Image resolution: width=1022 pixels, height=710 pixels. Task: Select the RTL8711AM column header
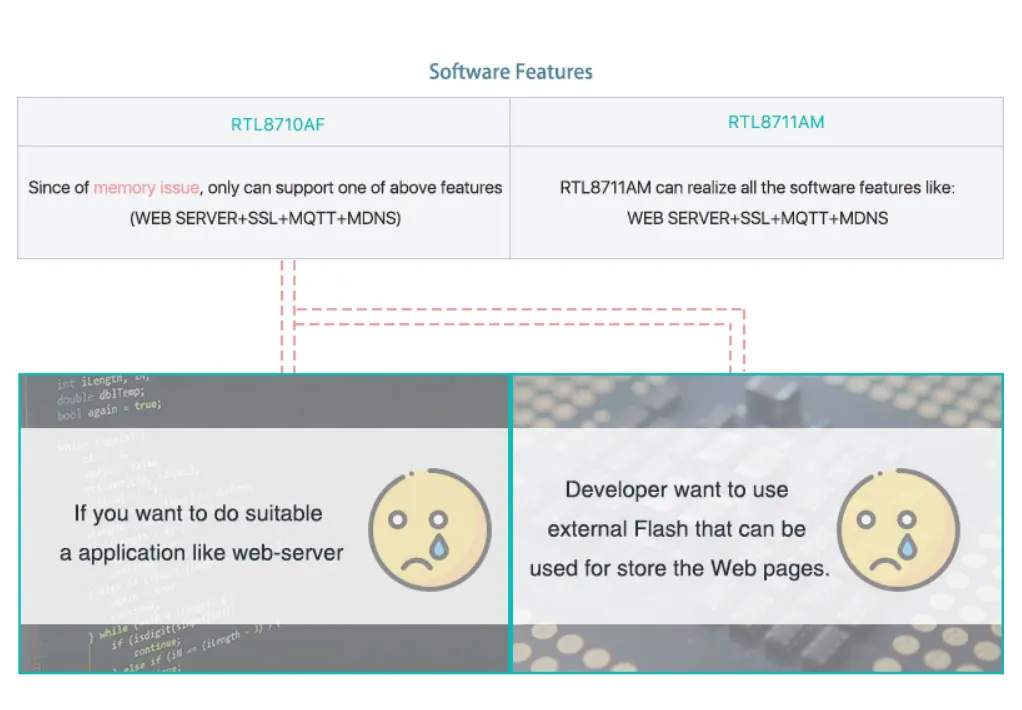pyautogui.click(x=776, y=122)
